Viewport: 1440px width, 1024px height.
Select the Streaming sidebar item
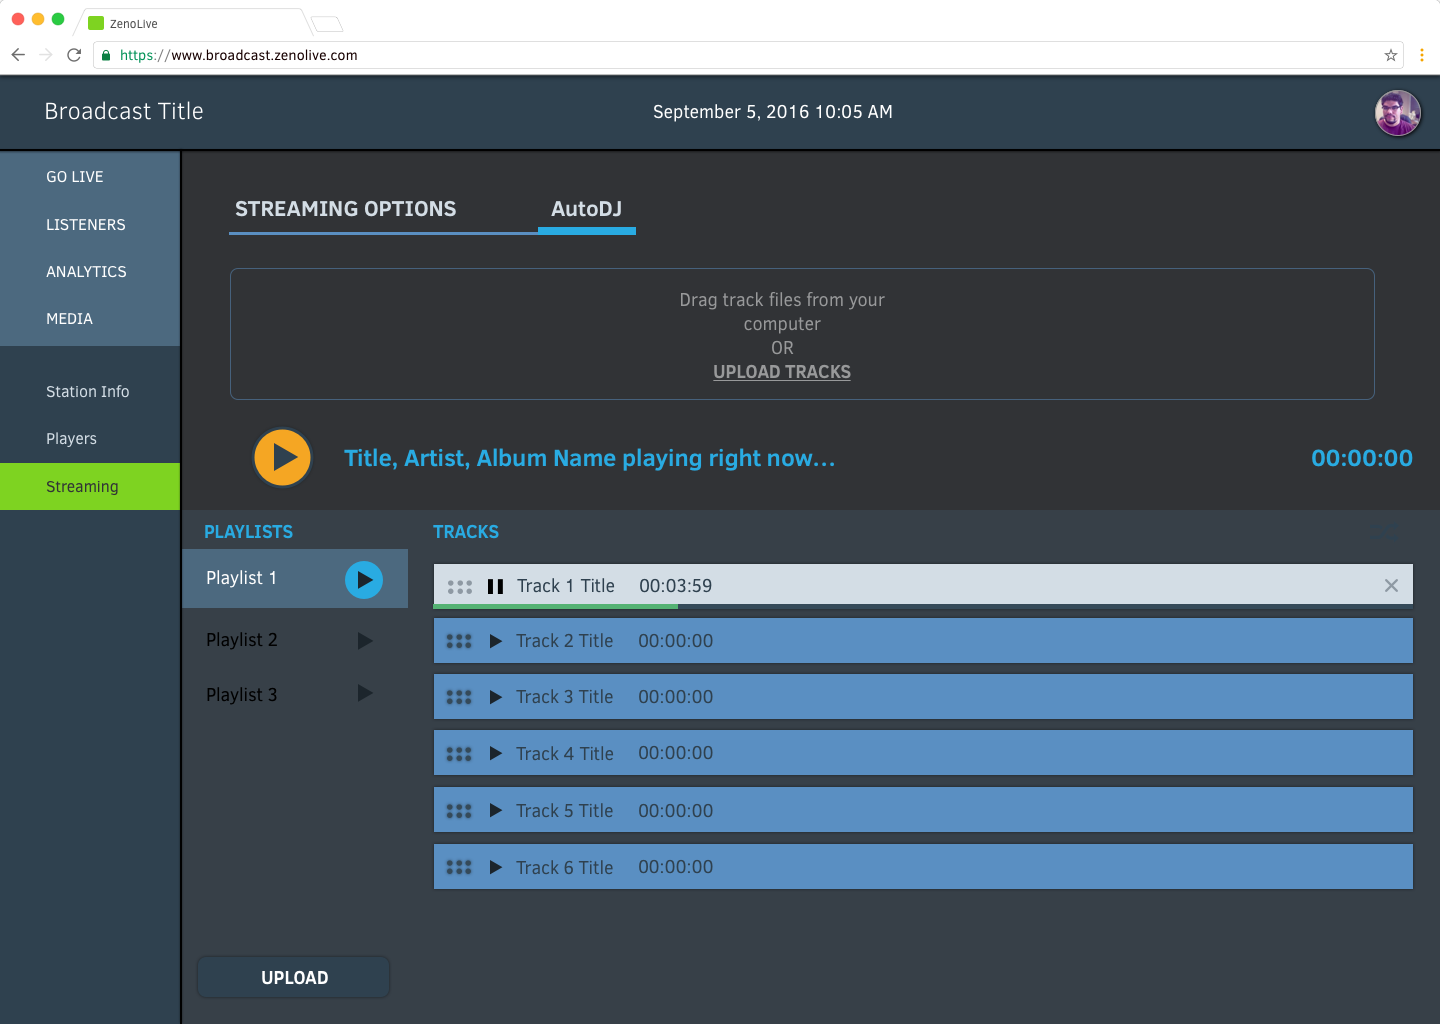90,486
